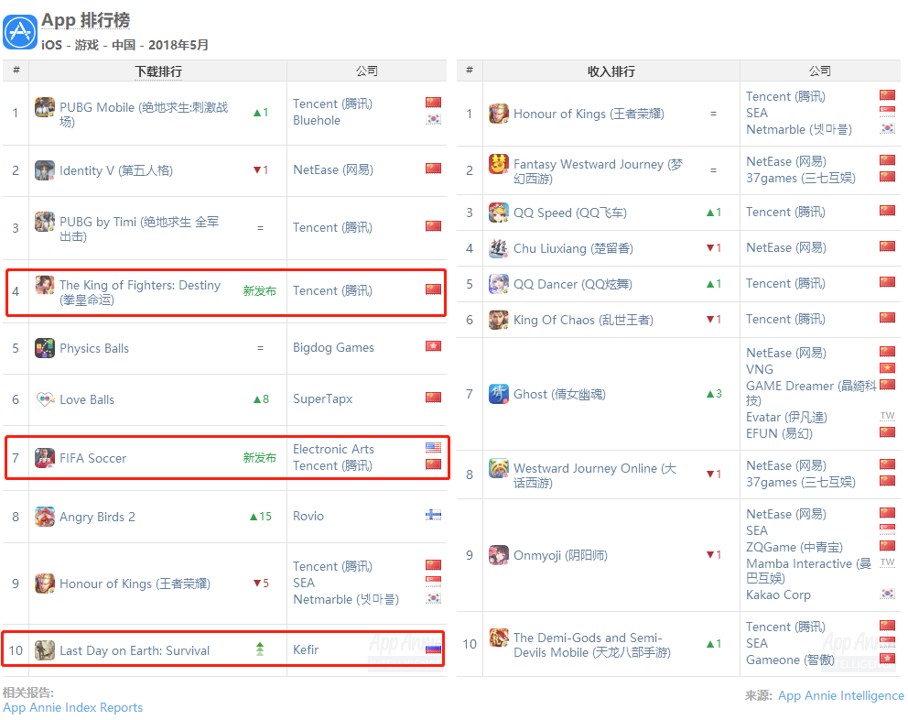Click the Ghost (倩女幽魂) title link
The image size is (908, 720).
pos(559,394)
